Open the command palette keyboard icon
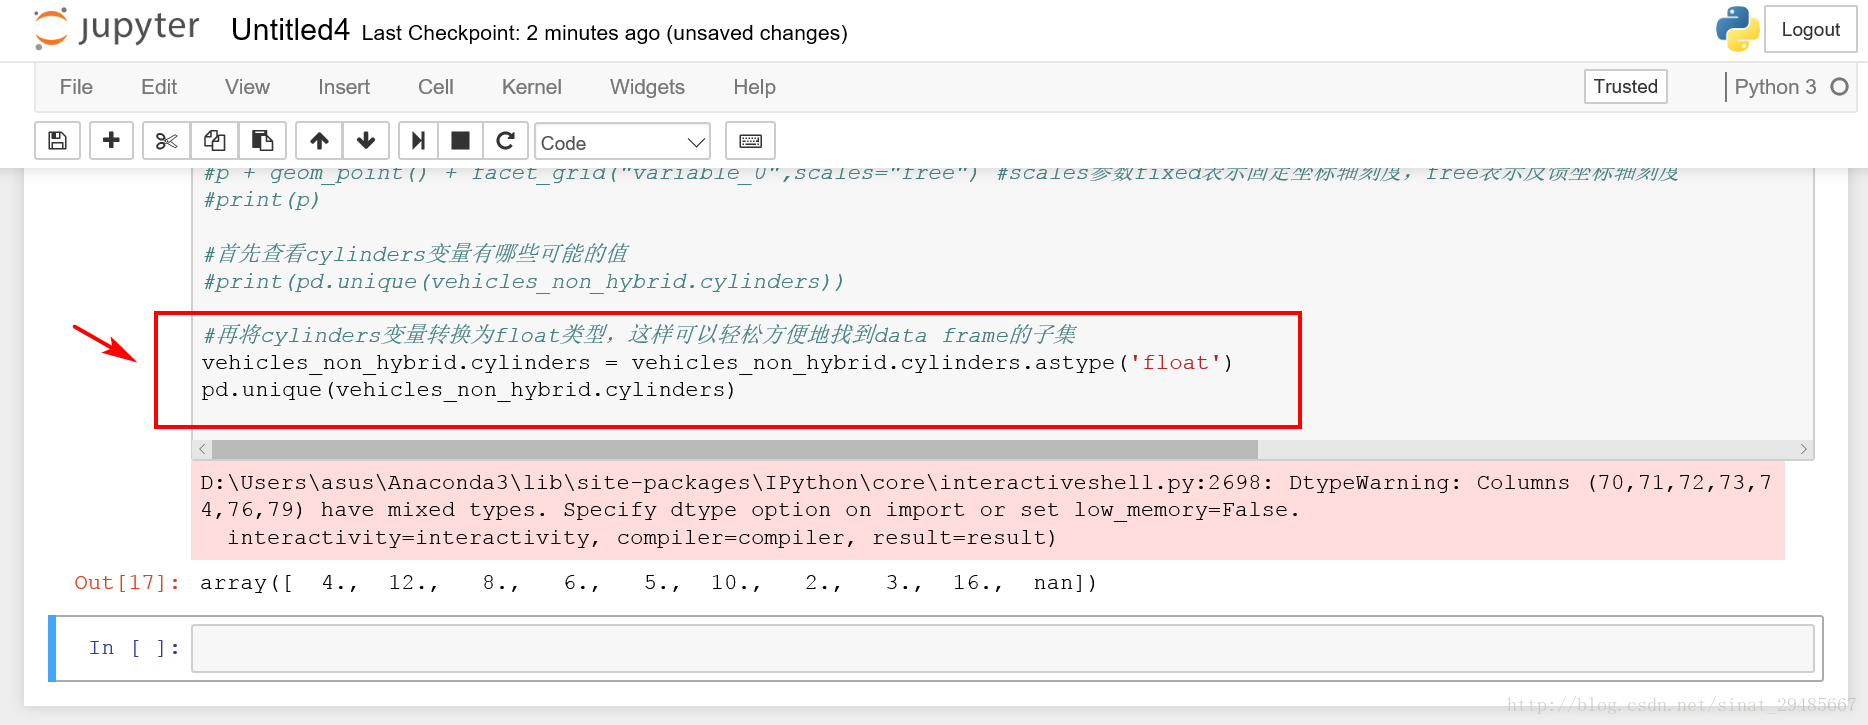This screenshot has width=1868, height=725. coord(750,141)
